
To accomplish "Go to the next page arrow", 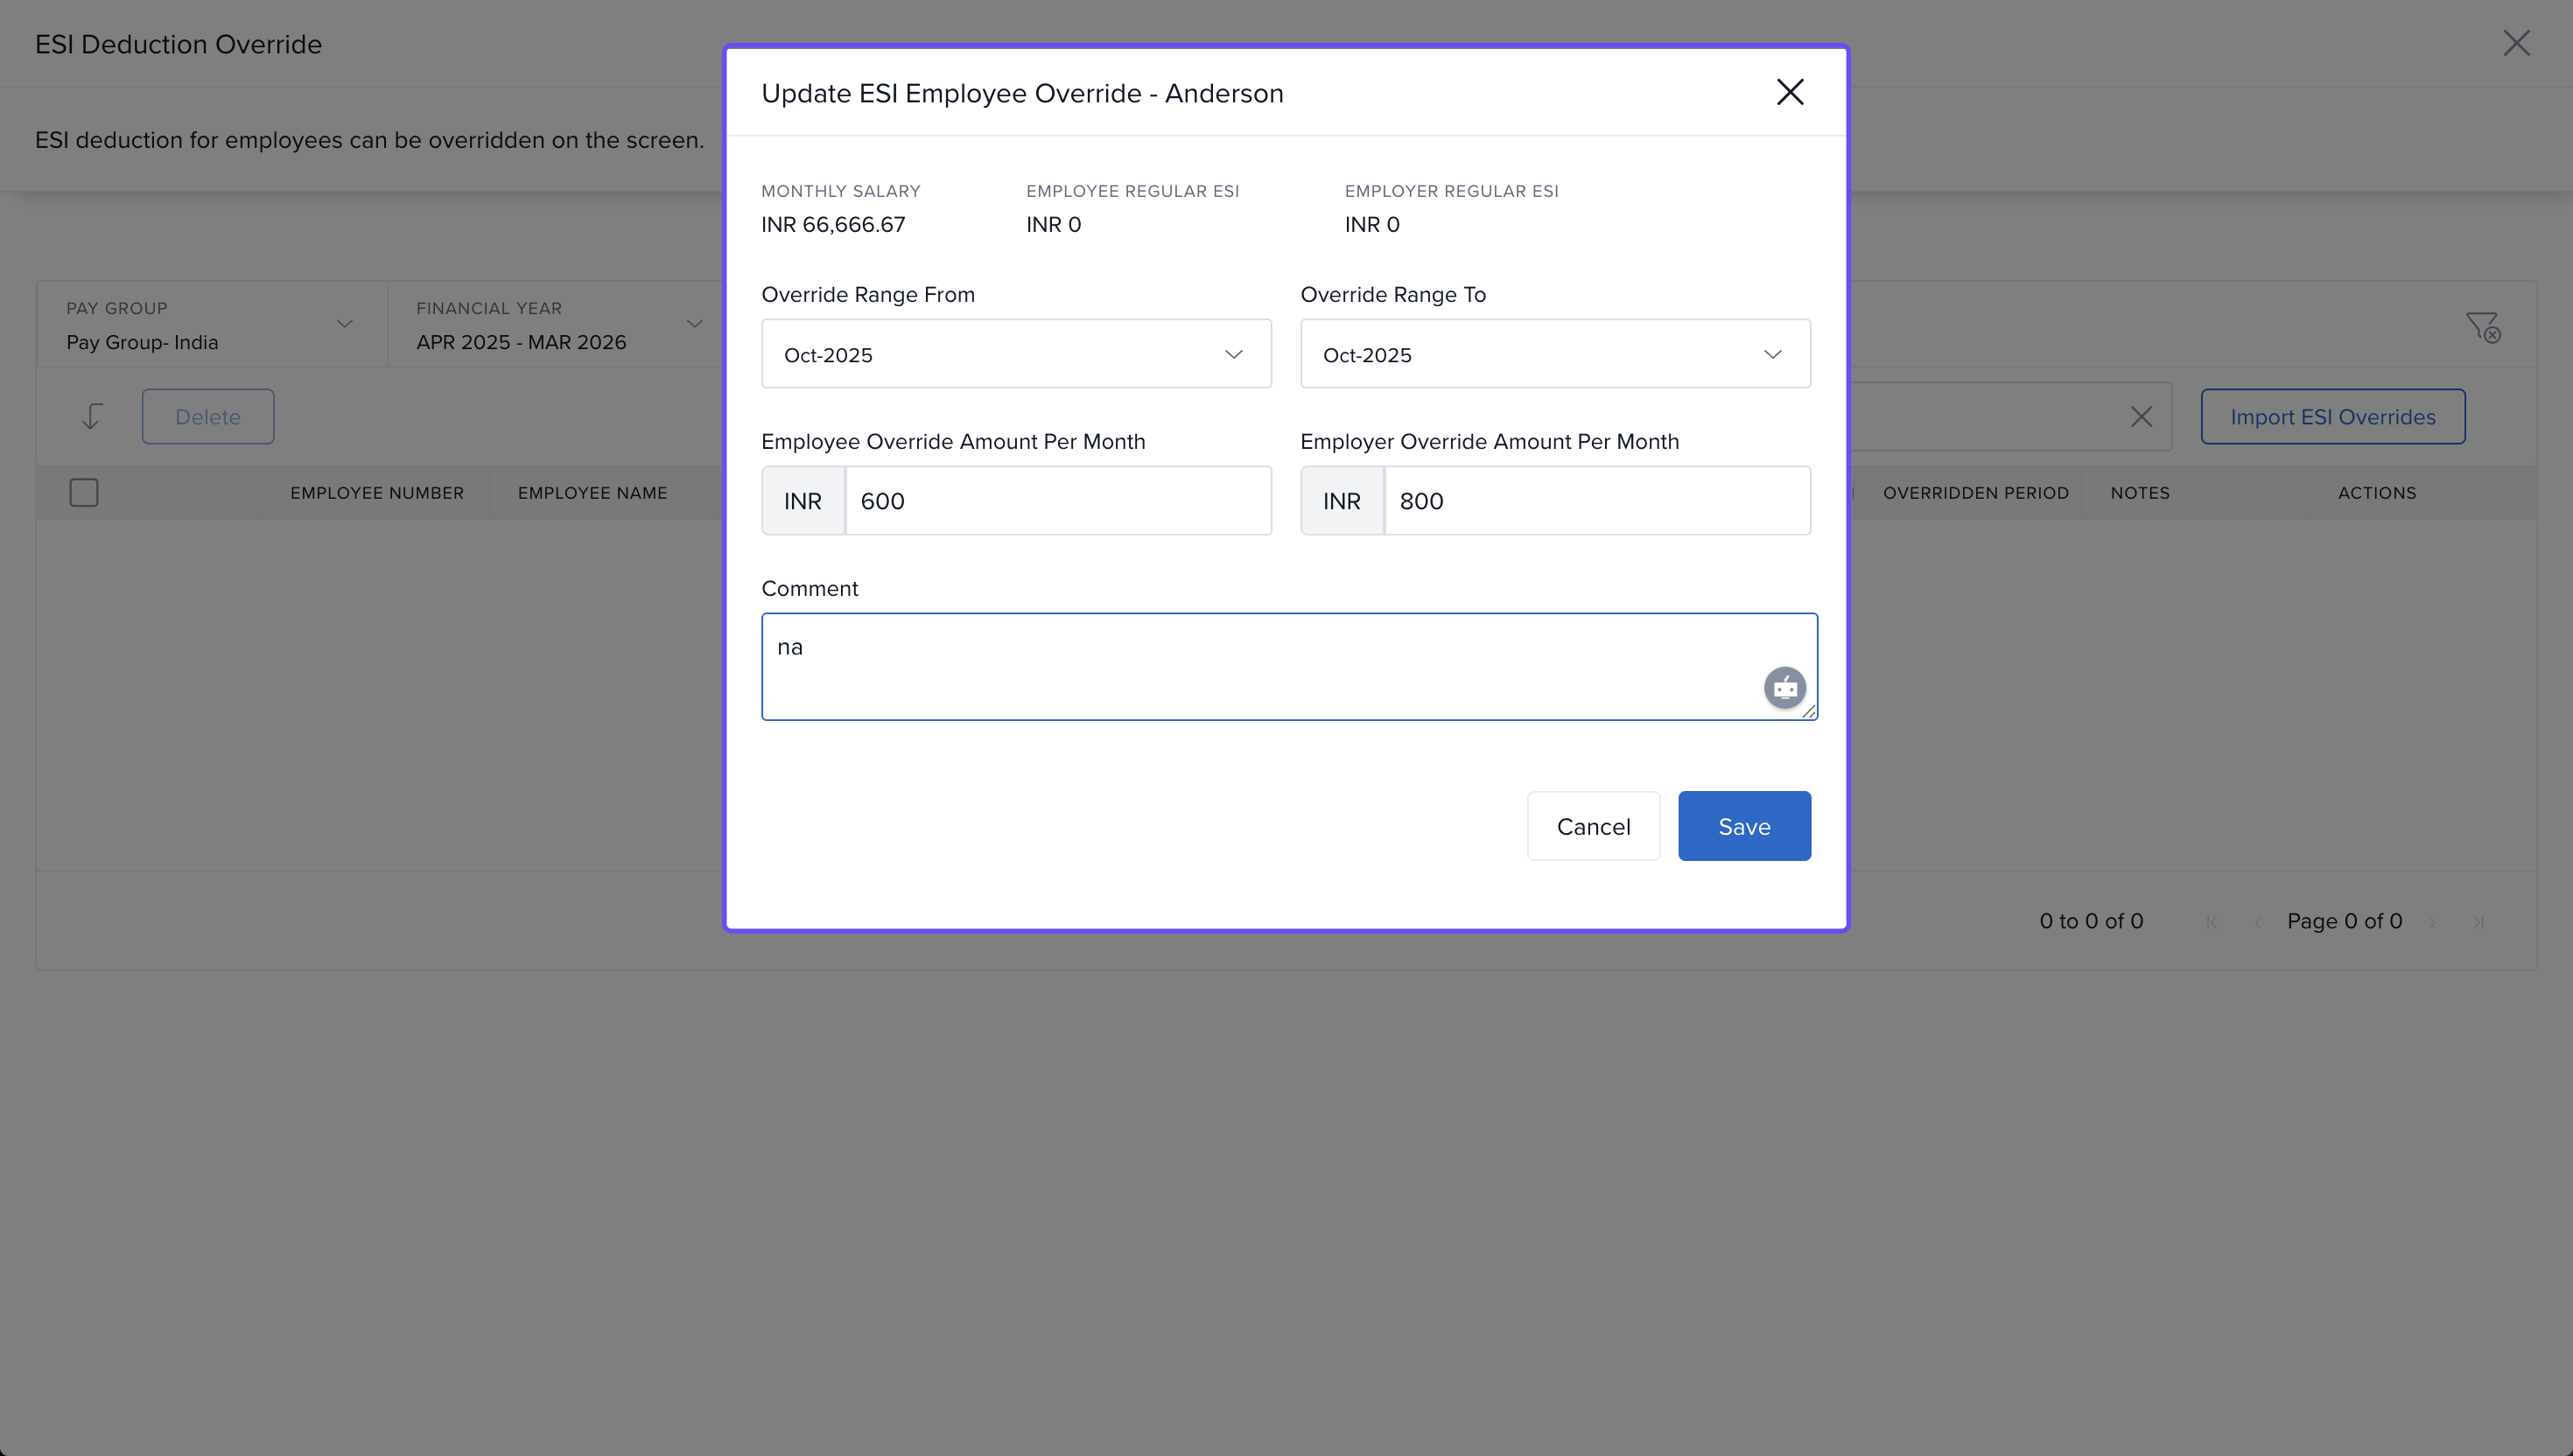I will pyautogui.click(x=2433, y=922).
